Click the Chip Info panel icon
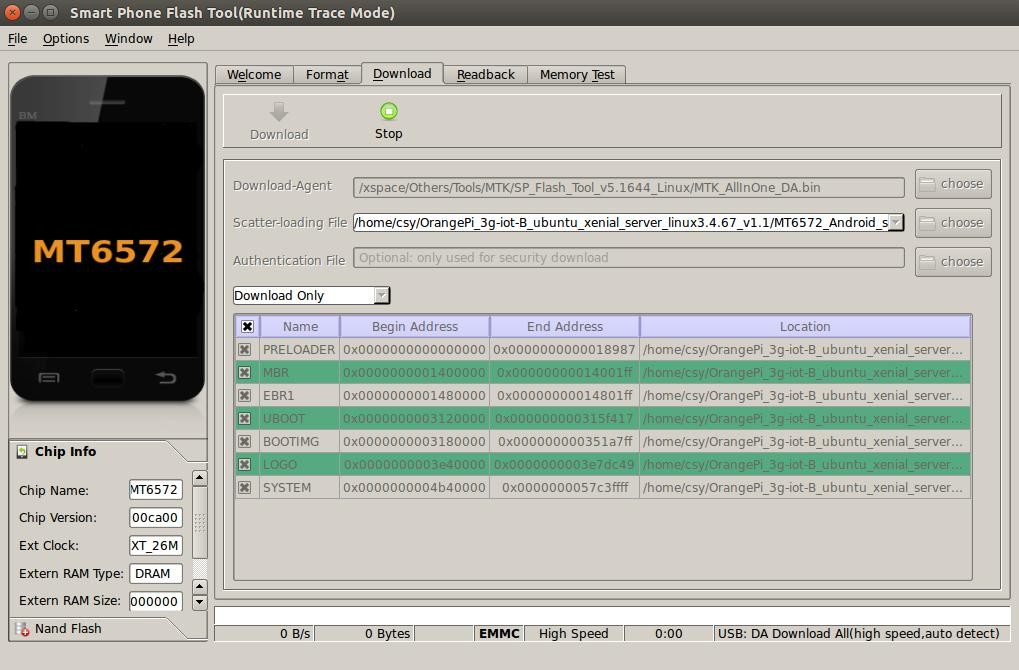This screenshot has width=1019, height=670. click(x=22, y=452)
